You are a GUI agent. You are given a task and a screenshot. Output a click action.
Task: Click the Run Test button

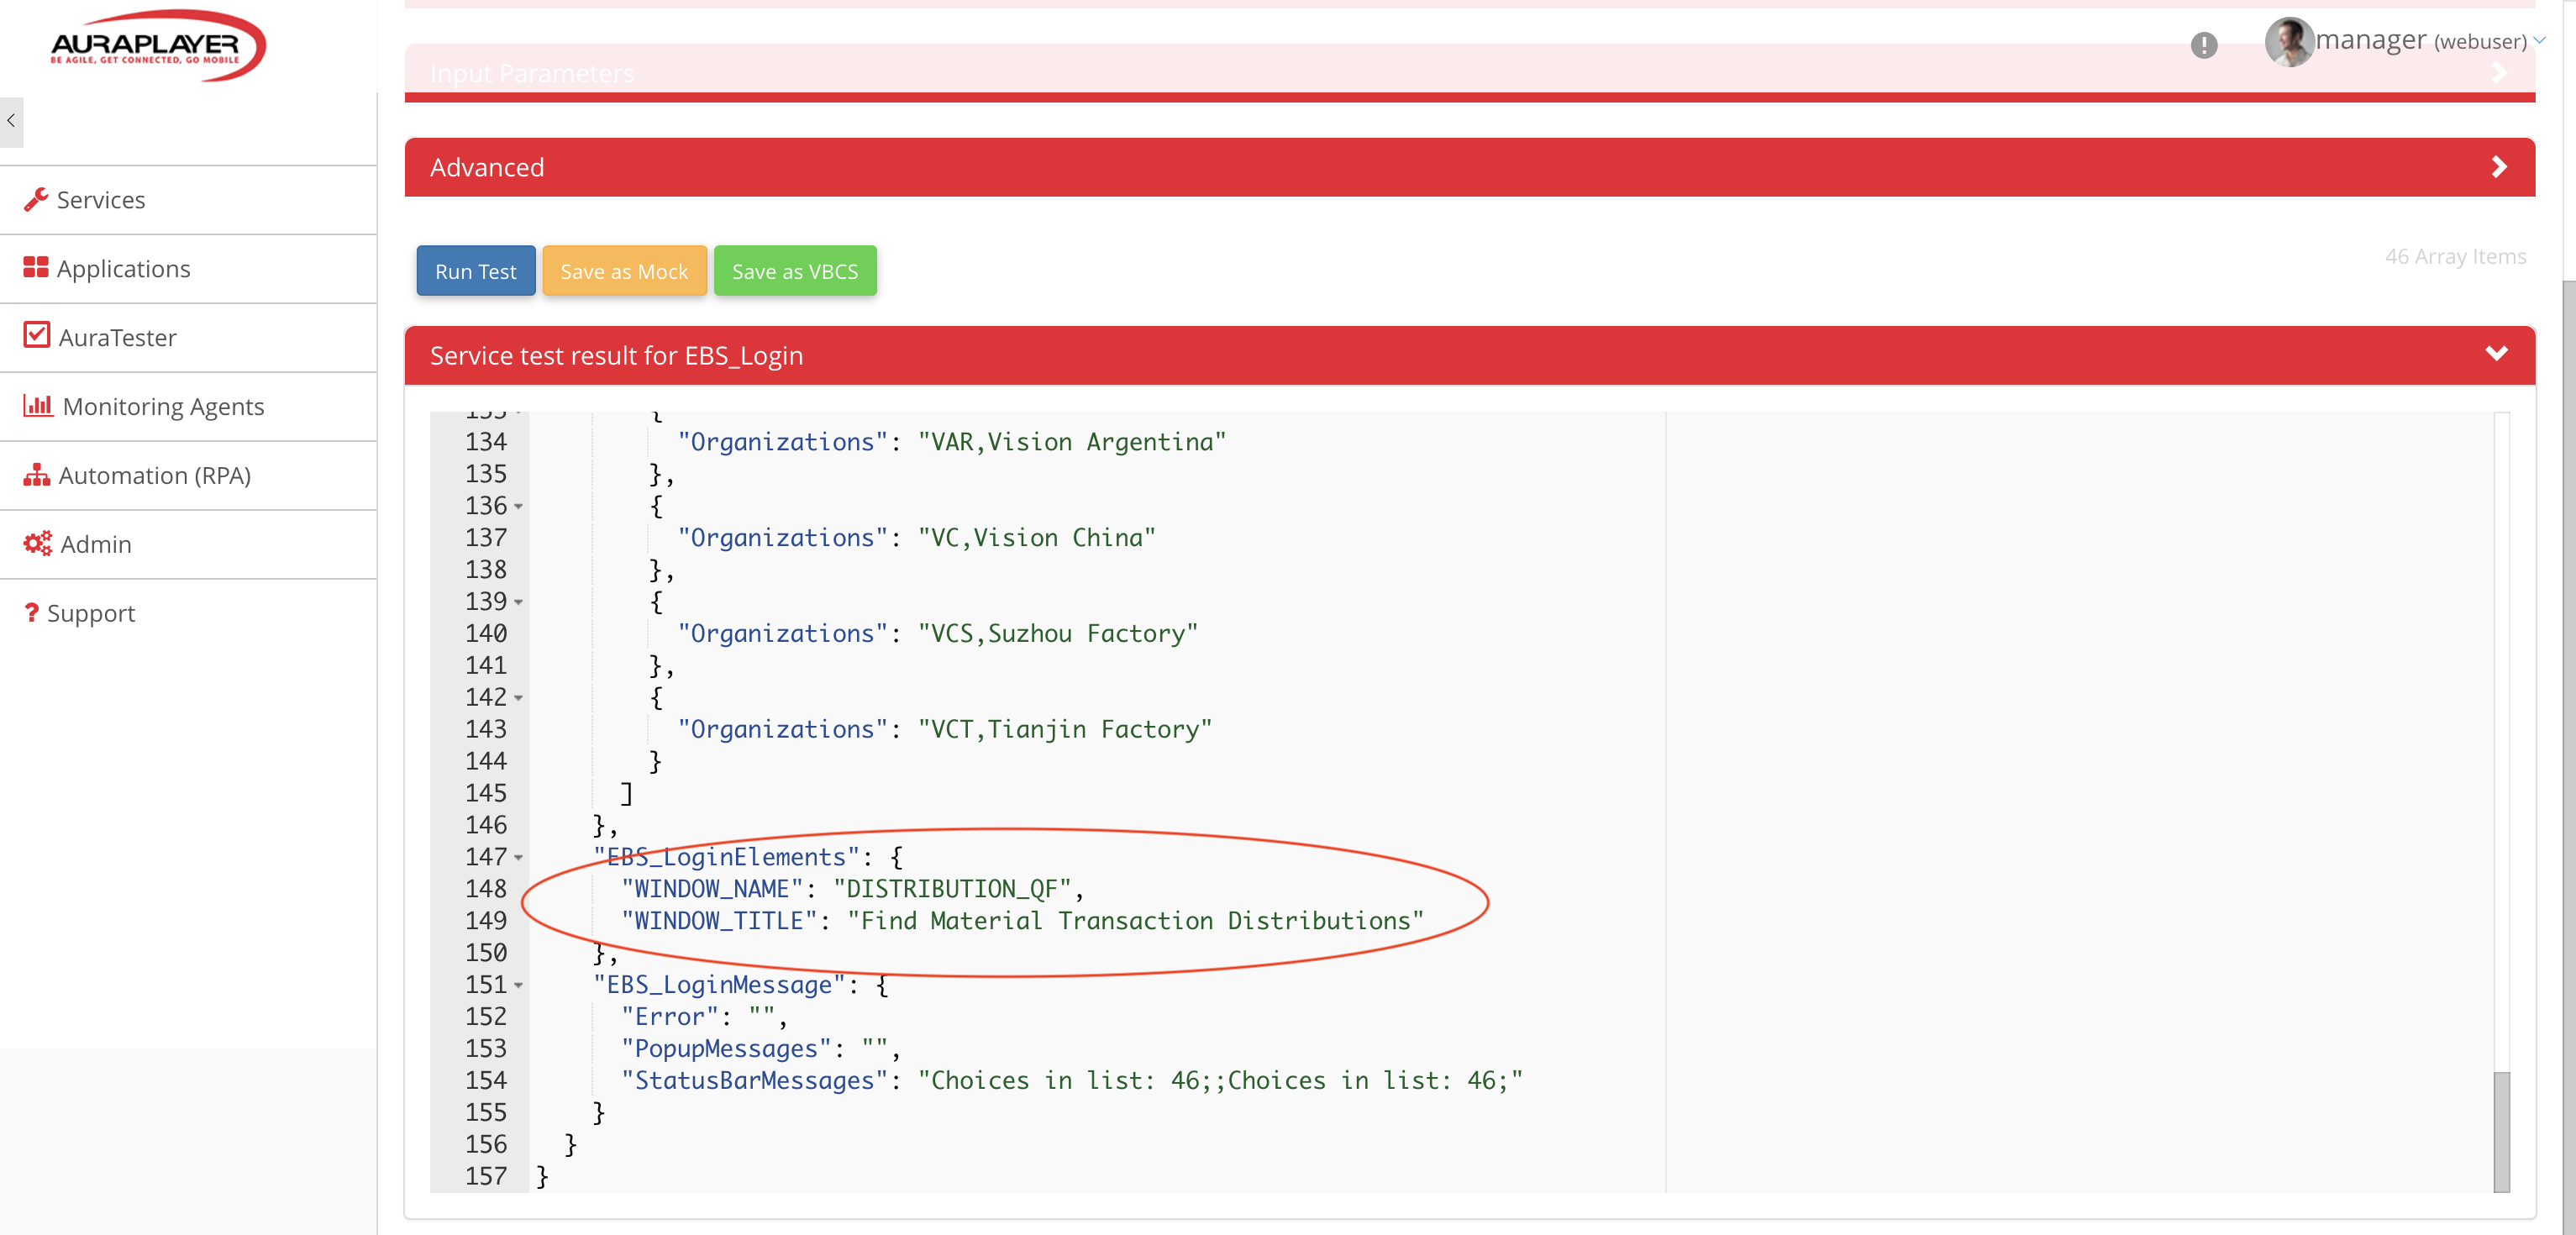click(x=476, y=271)
